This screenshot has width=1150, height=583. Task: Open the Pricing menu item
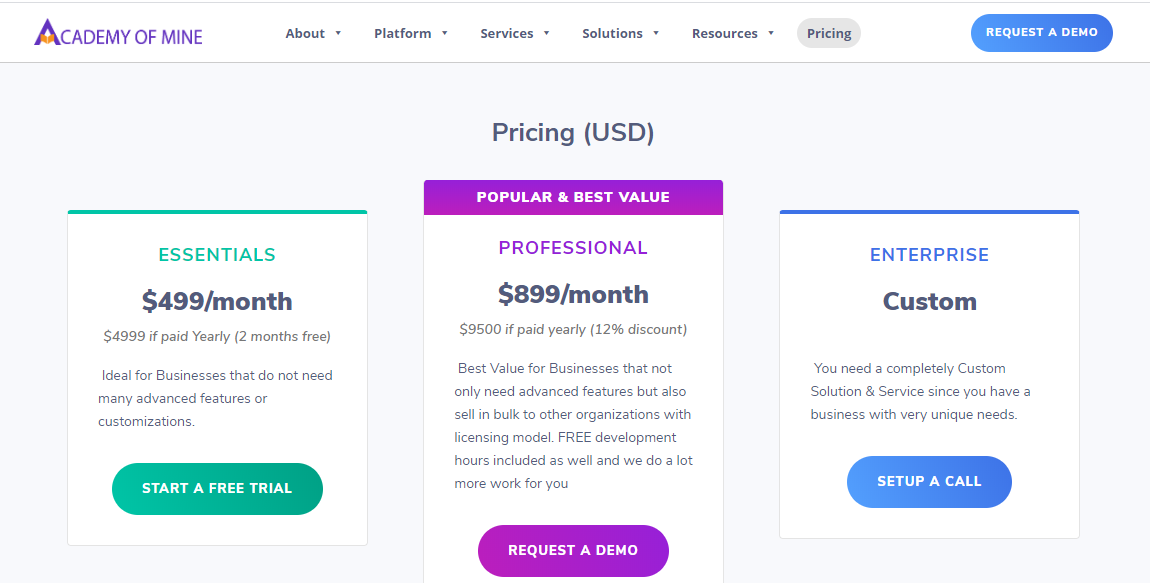[x=829, y=33]
